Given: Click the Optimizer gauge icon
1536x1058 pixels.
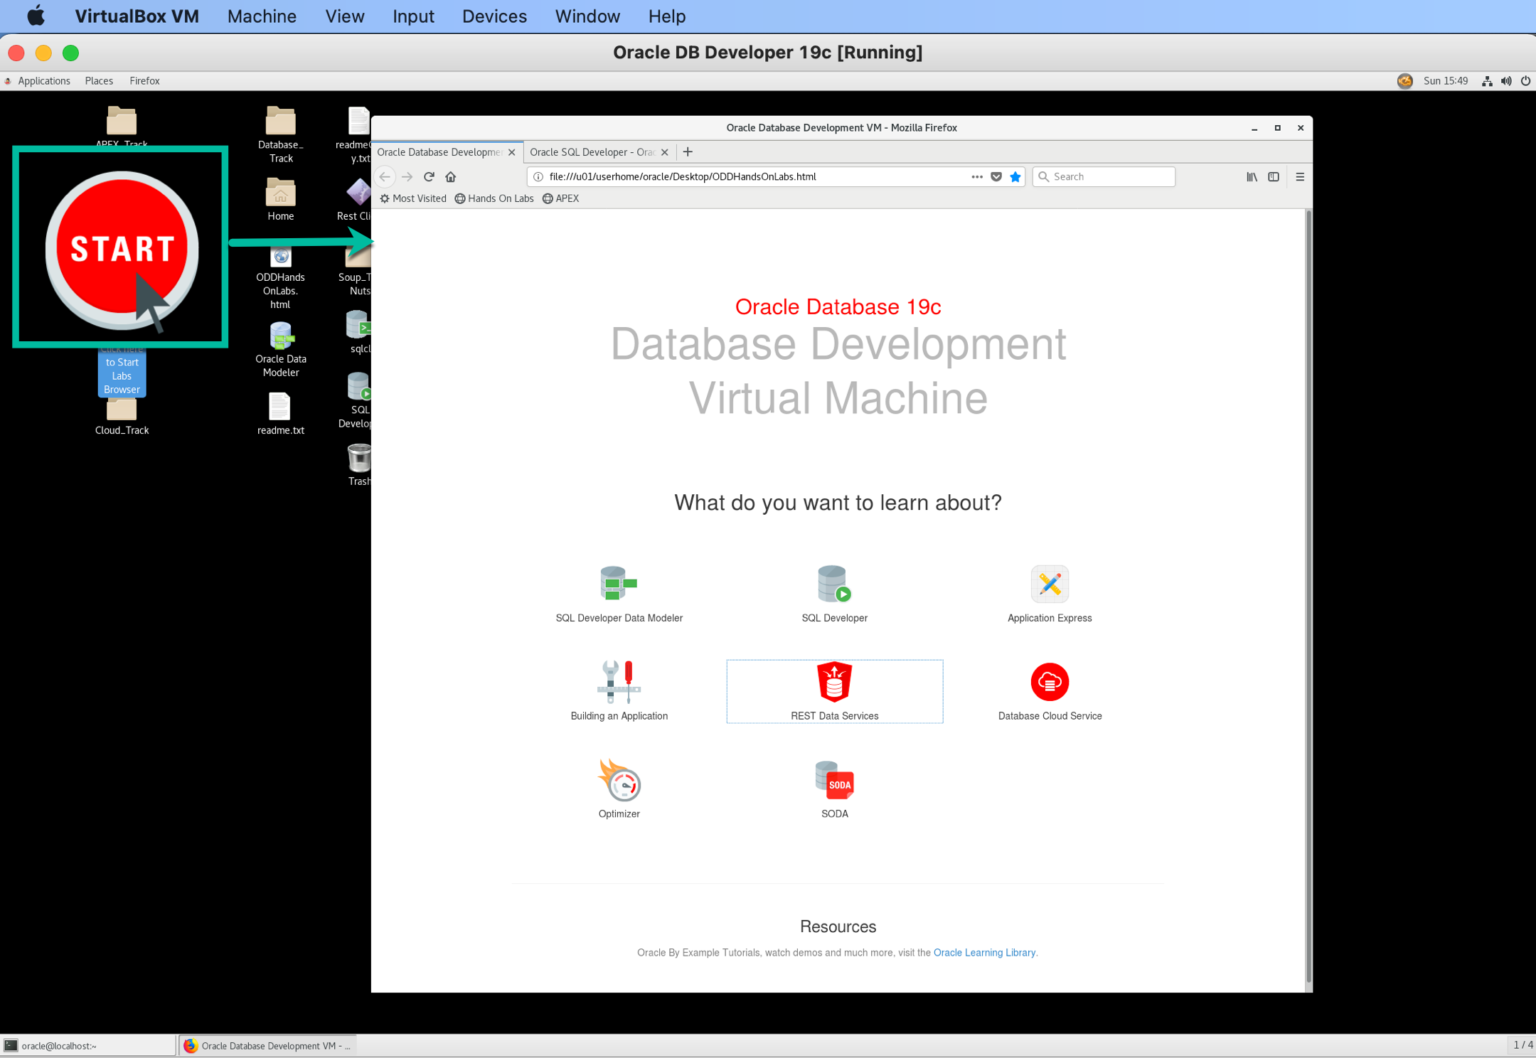Looking at the screenshot, I should 618,780.
